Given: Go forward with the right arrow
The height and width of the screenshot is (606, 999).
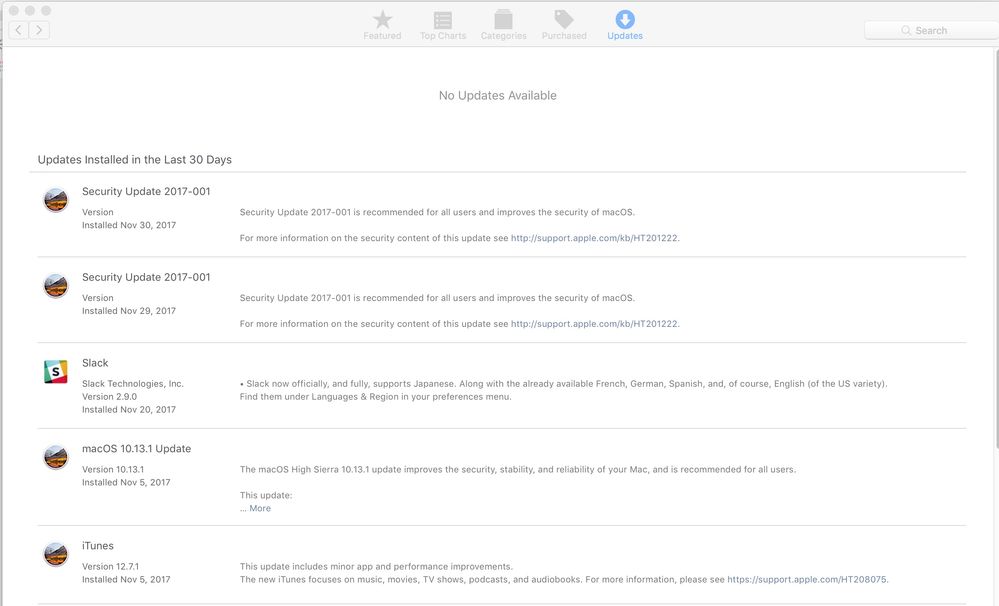Looking at the screenshot, I should 39,30.
